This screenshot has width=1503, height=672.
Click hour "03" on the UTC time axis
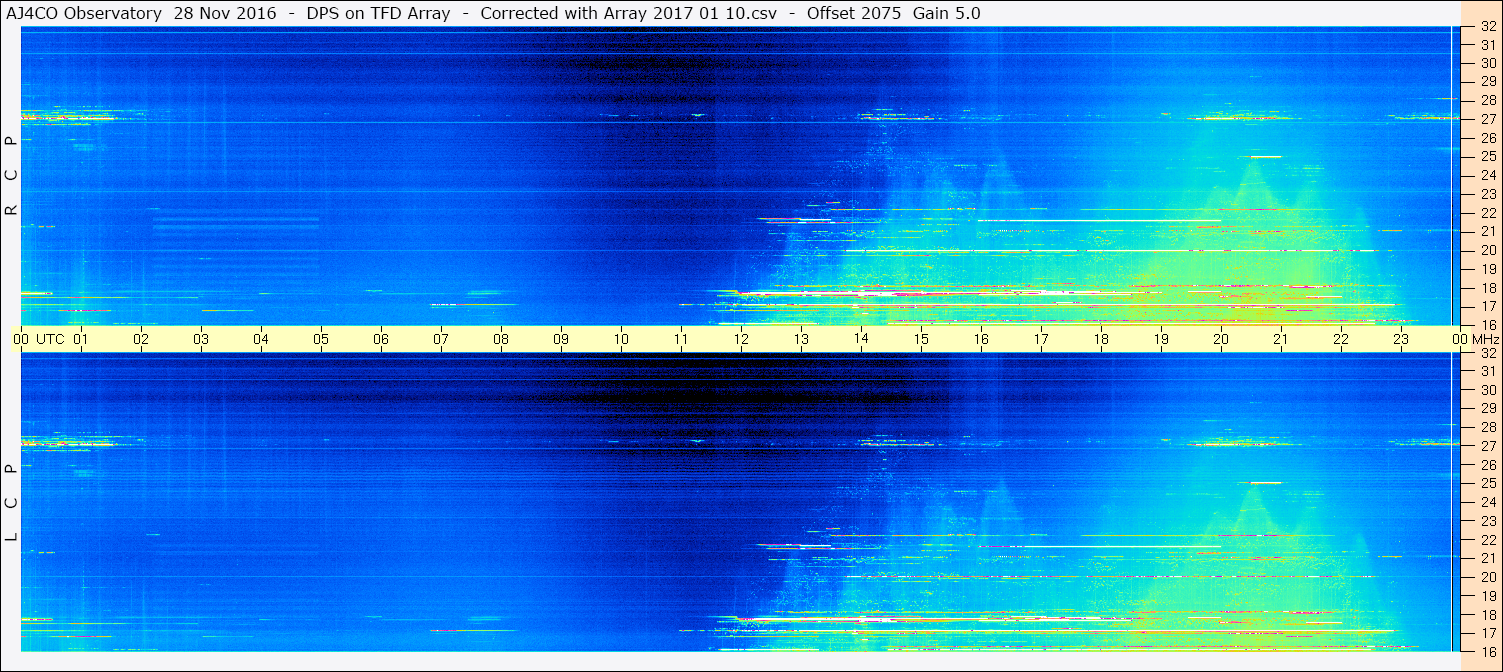click(201, 339)
